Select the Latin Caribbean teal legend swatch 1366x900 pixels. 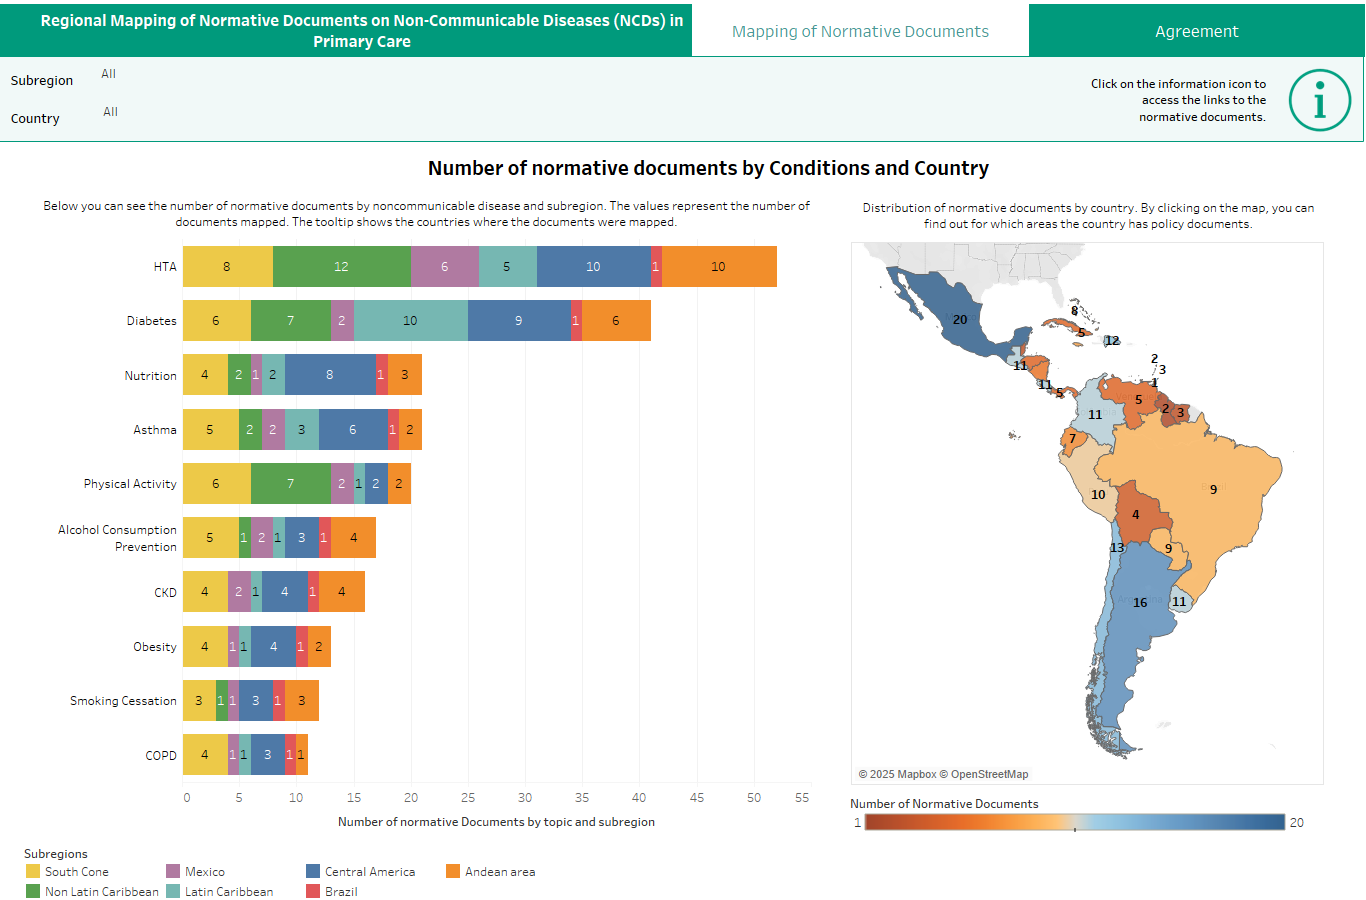pos(173,891)
